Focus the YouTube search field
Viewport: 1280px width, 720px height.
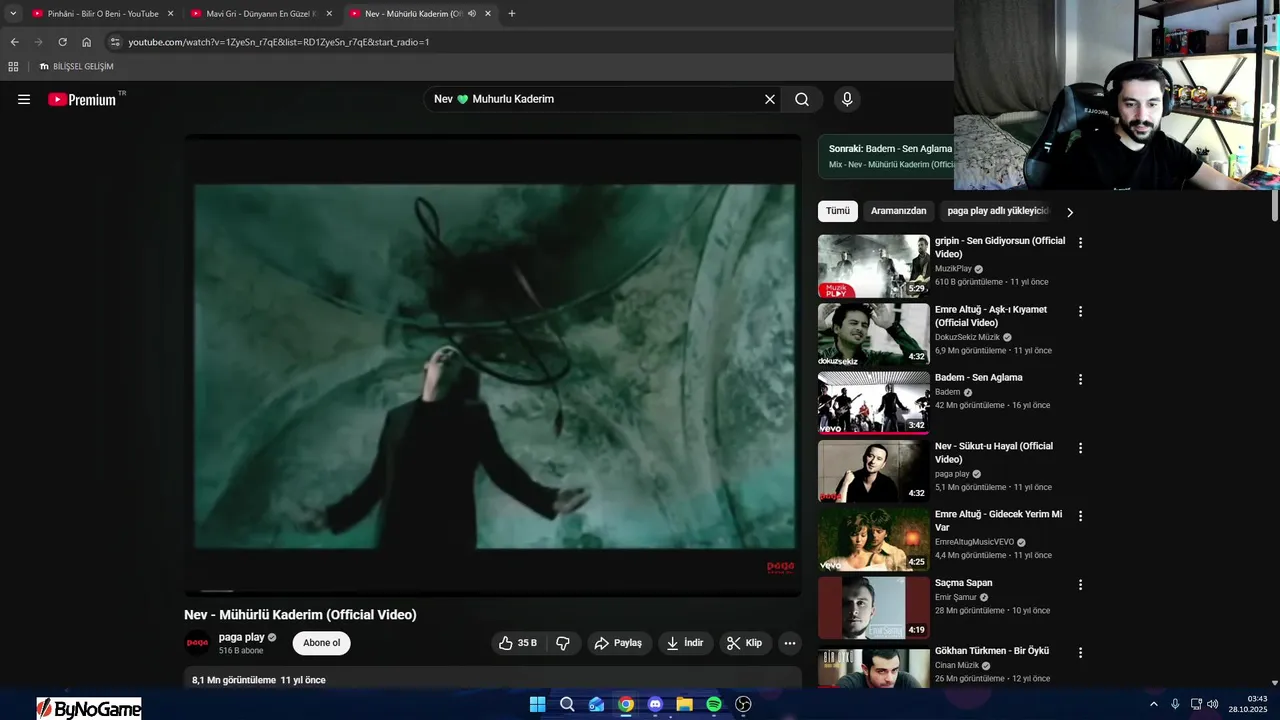[x=595, y=99]
